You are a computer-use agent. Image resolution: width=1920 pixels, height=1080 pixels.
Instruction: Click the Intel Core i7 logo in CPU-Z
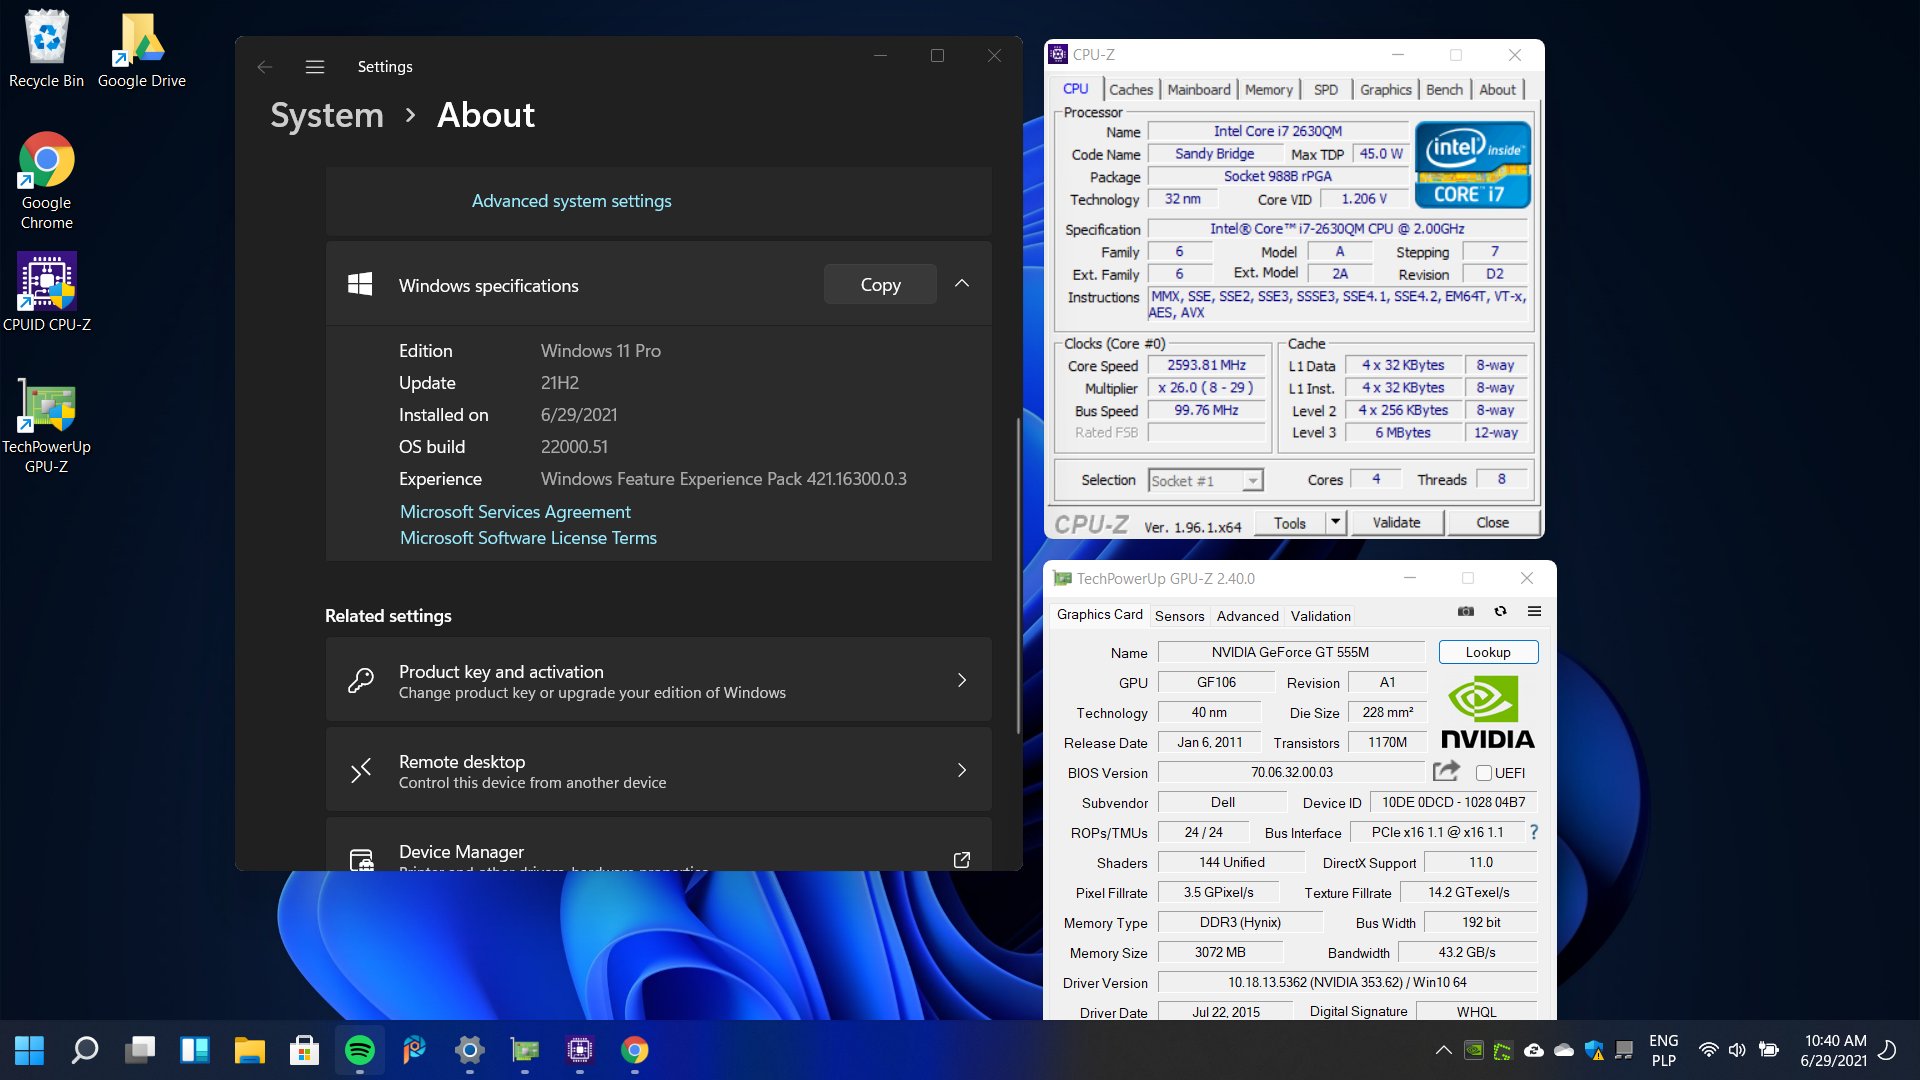[x=1472, y=165]
